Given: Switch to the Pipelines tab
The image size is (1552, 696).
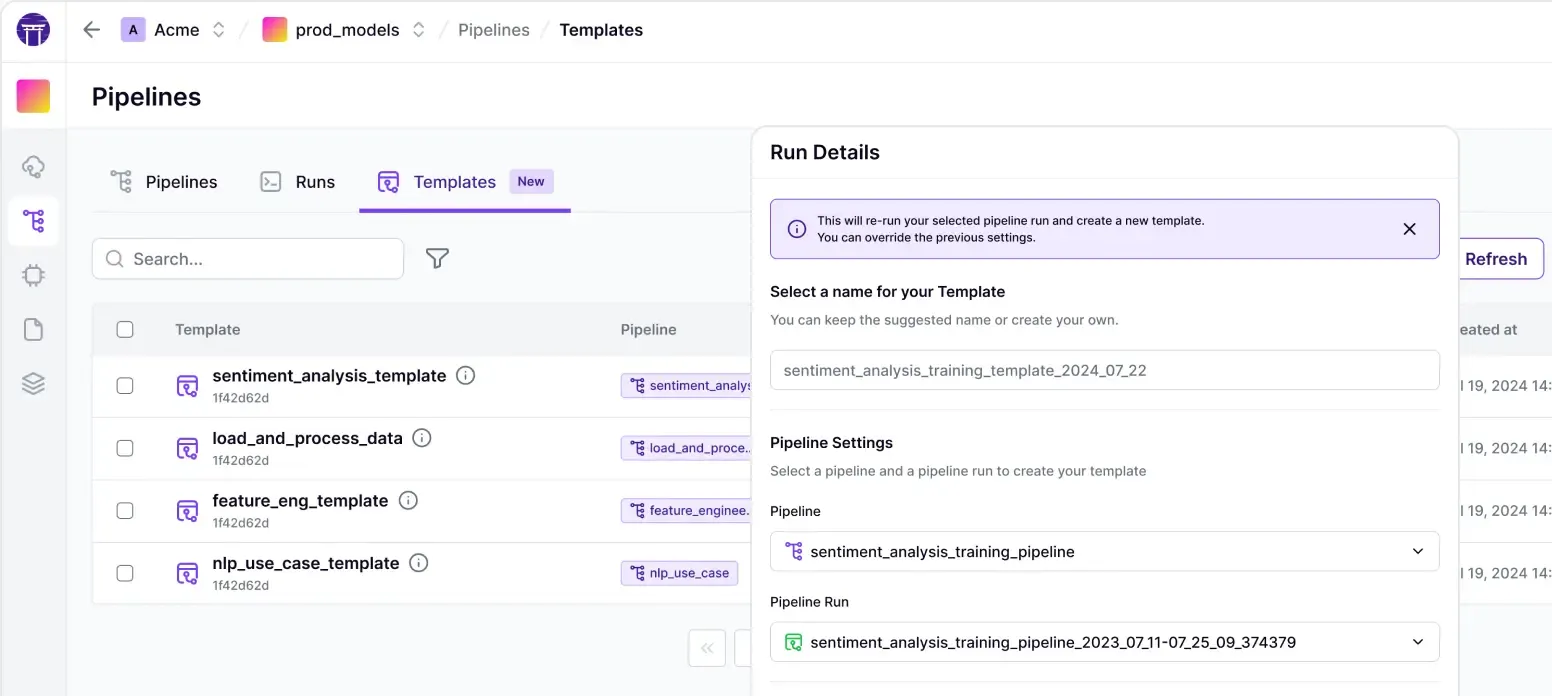Looking at the screenshot, I should click(x=164, y=182).
